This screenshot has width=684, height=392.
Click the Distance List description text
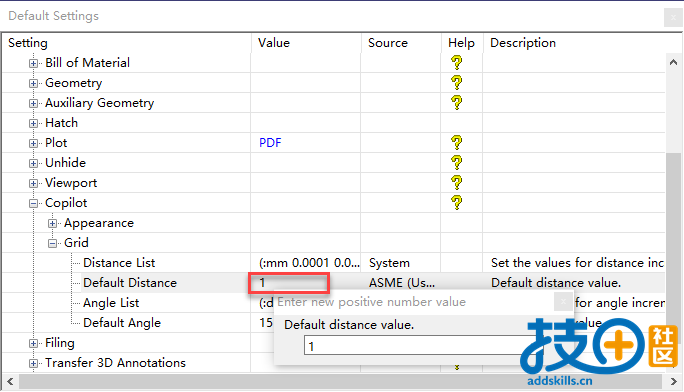coord(577,263)
